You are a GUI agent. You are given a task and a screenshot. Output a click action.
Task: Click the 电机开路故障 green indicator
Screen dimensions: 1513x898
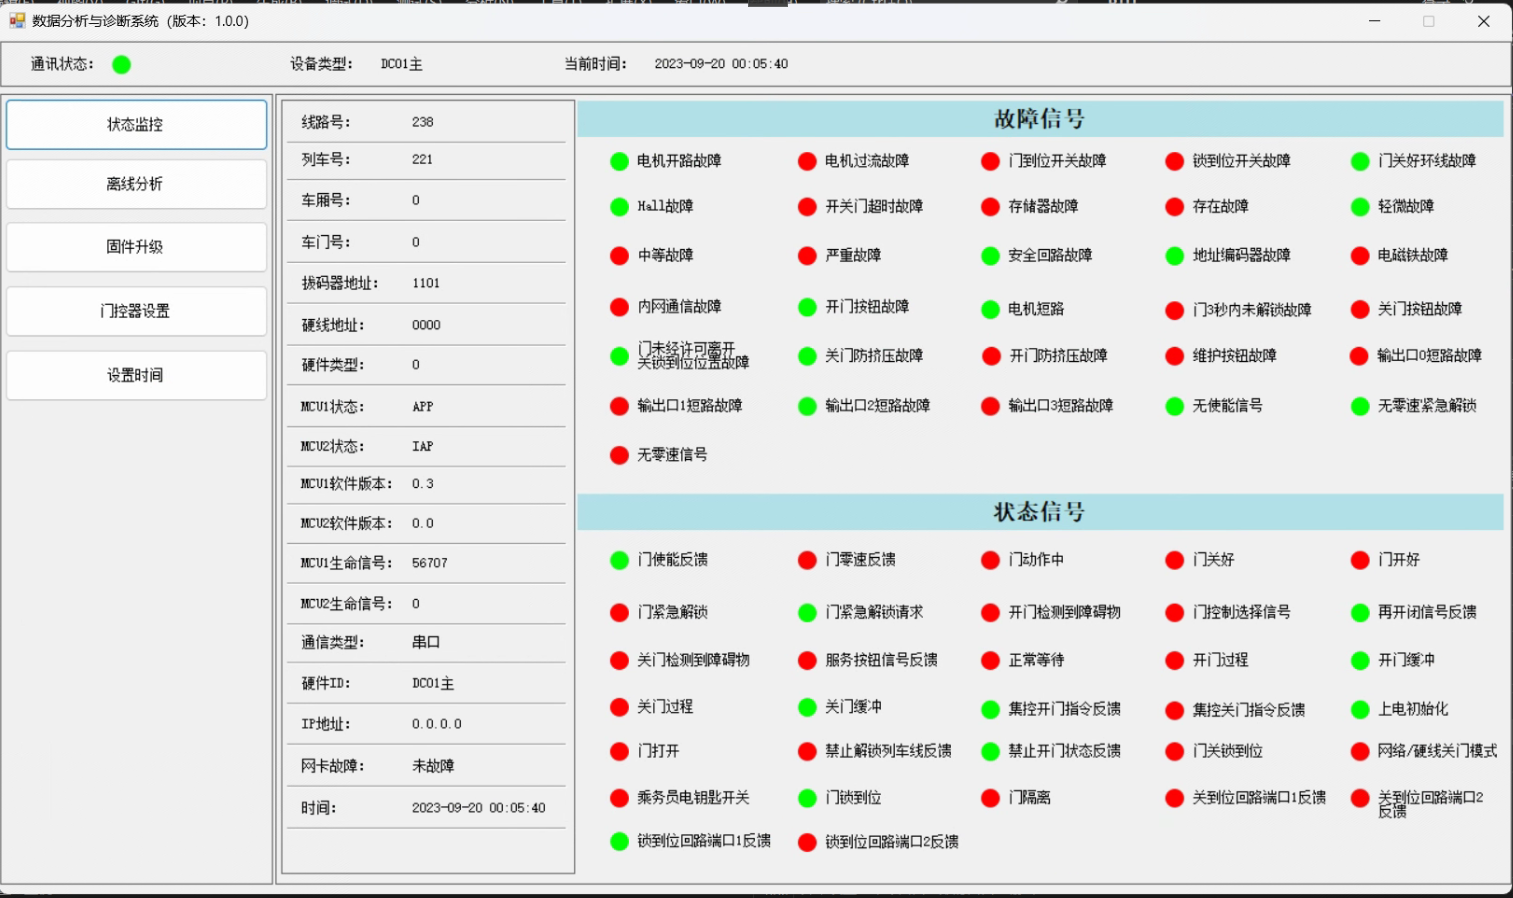[619, 161]
